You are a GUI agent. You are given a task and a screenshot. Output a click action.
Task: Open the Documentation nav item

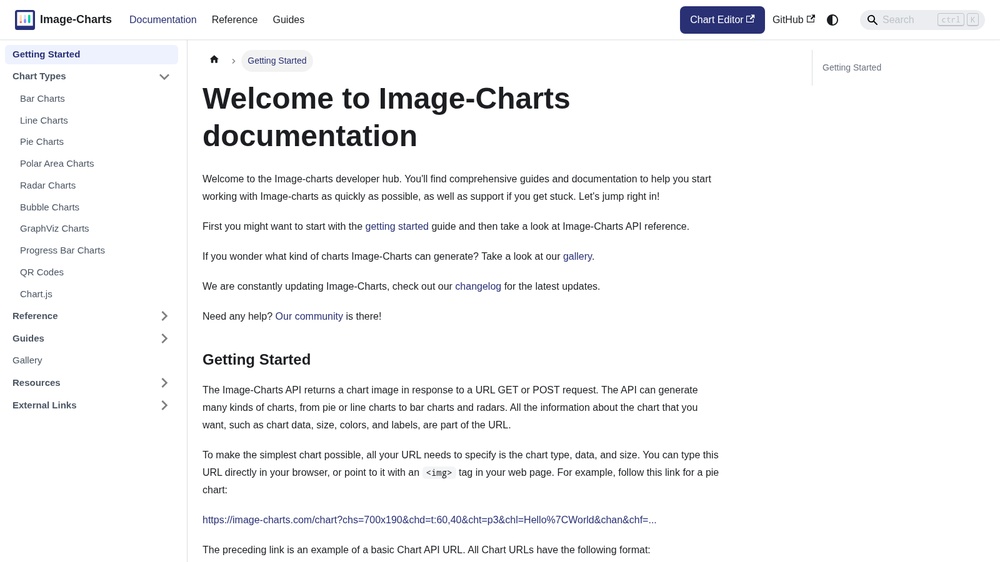pos(163,20)
